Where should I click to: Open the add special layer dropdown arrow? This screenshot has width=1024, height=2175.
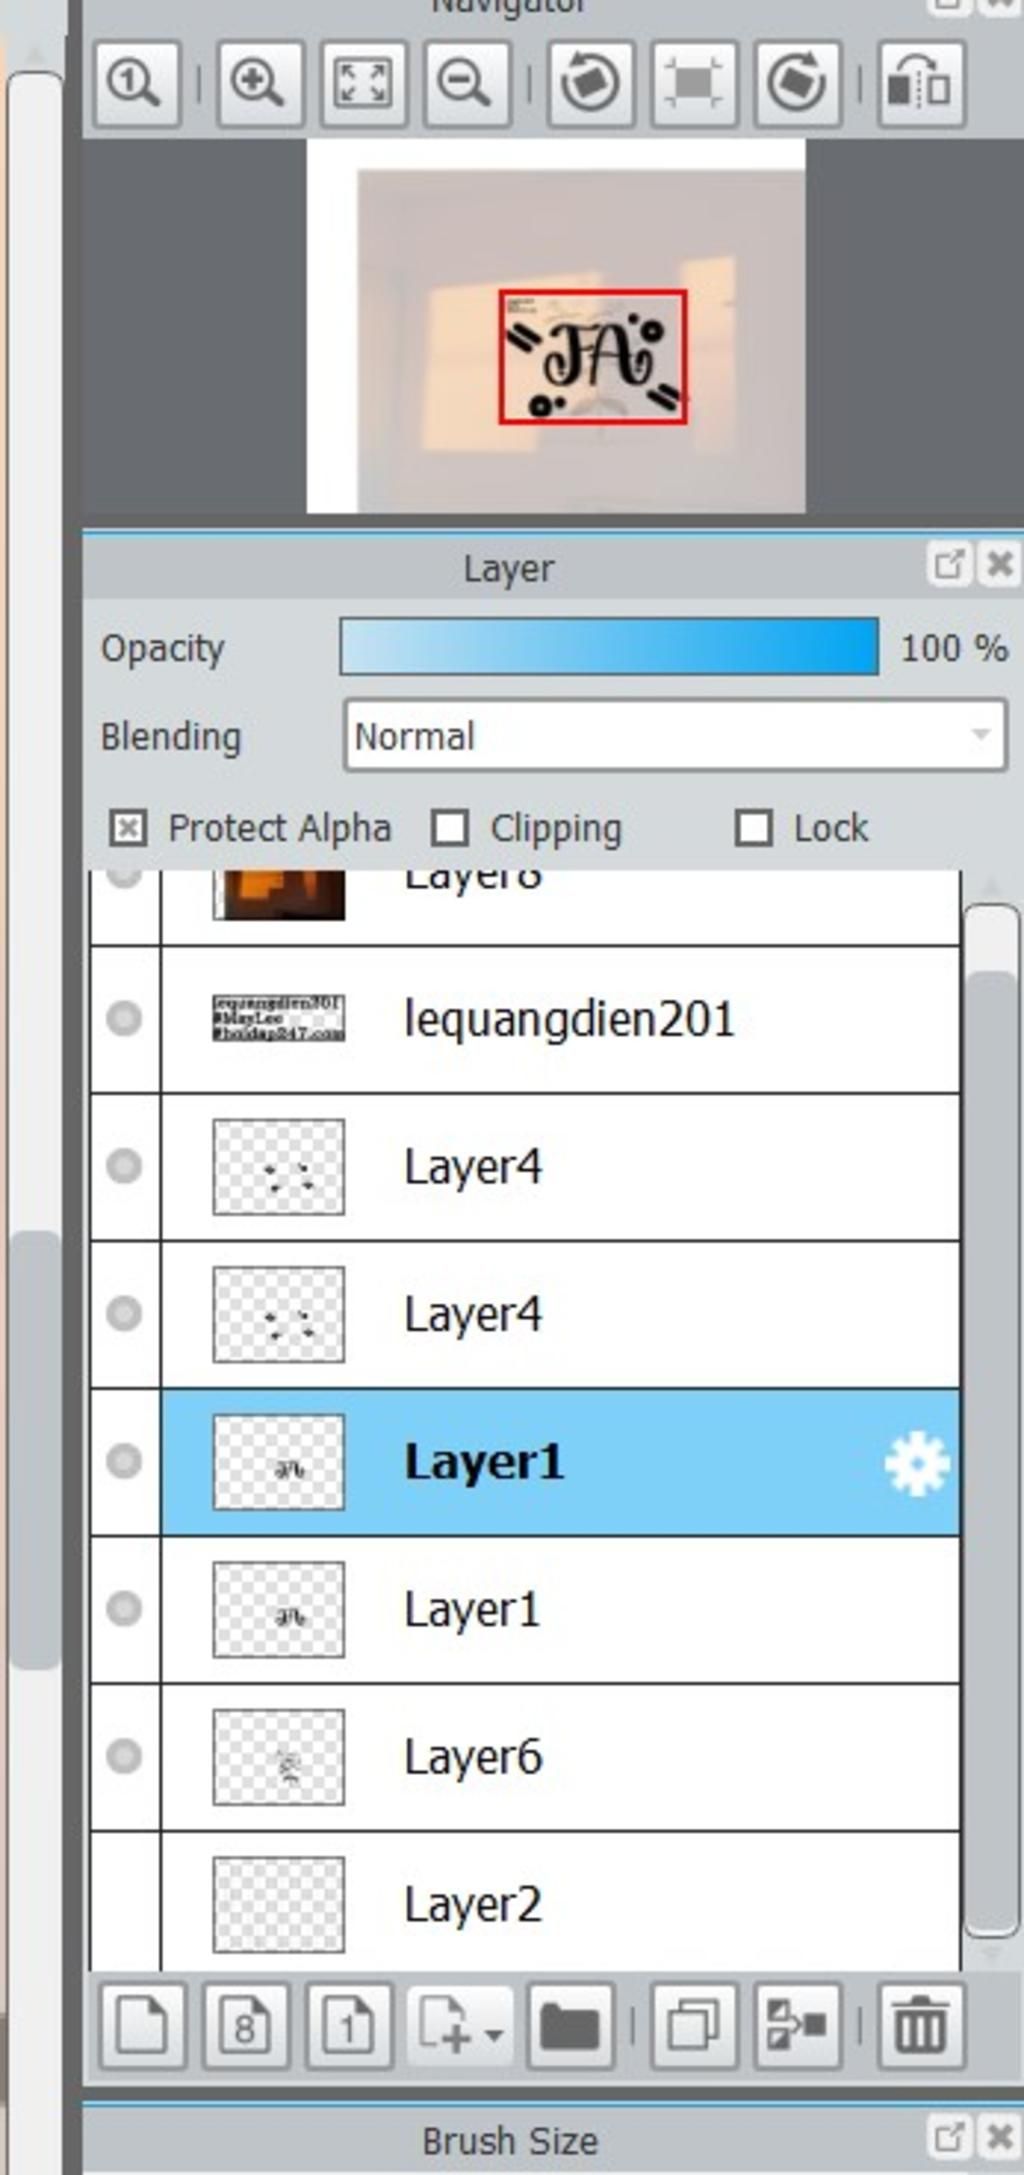click(493, 2034)
